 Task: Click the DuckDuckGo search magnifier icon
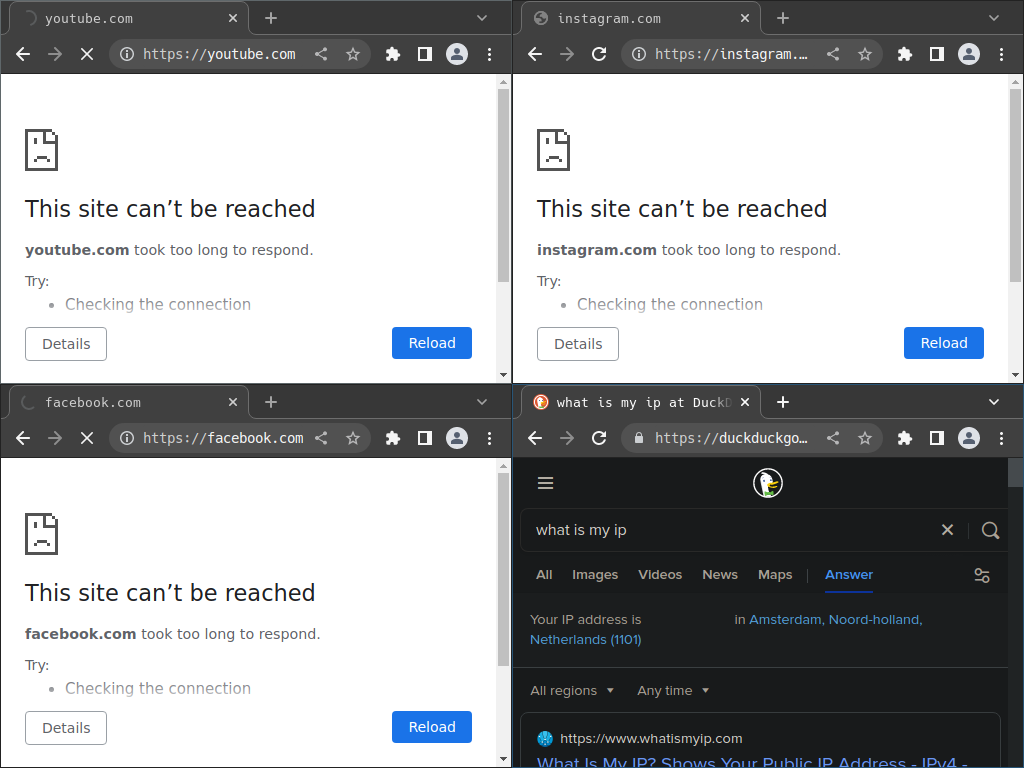coord(990,530)
